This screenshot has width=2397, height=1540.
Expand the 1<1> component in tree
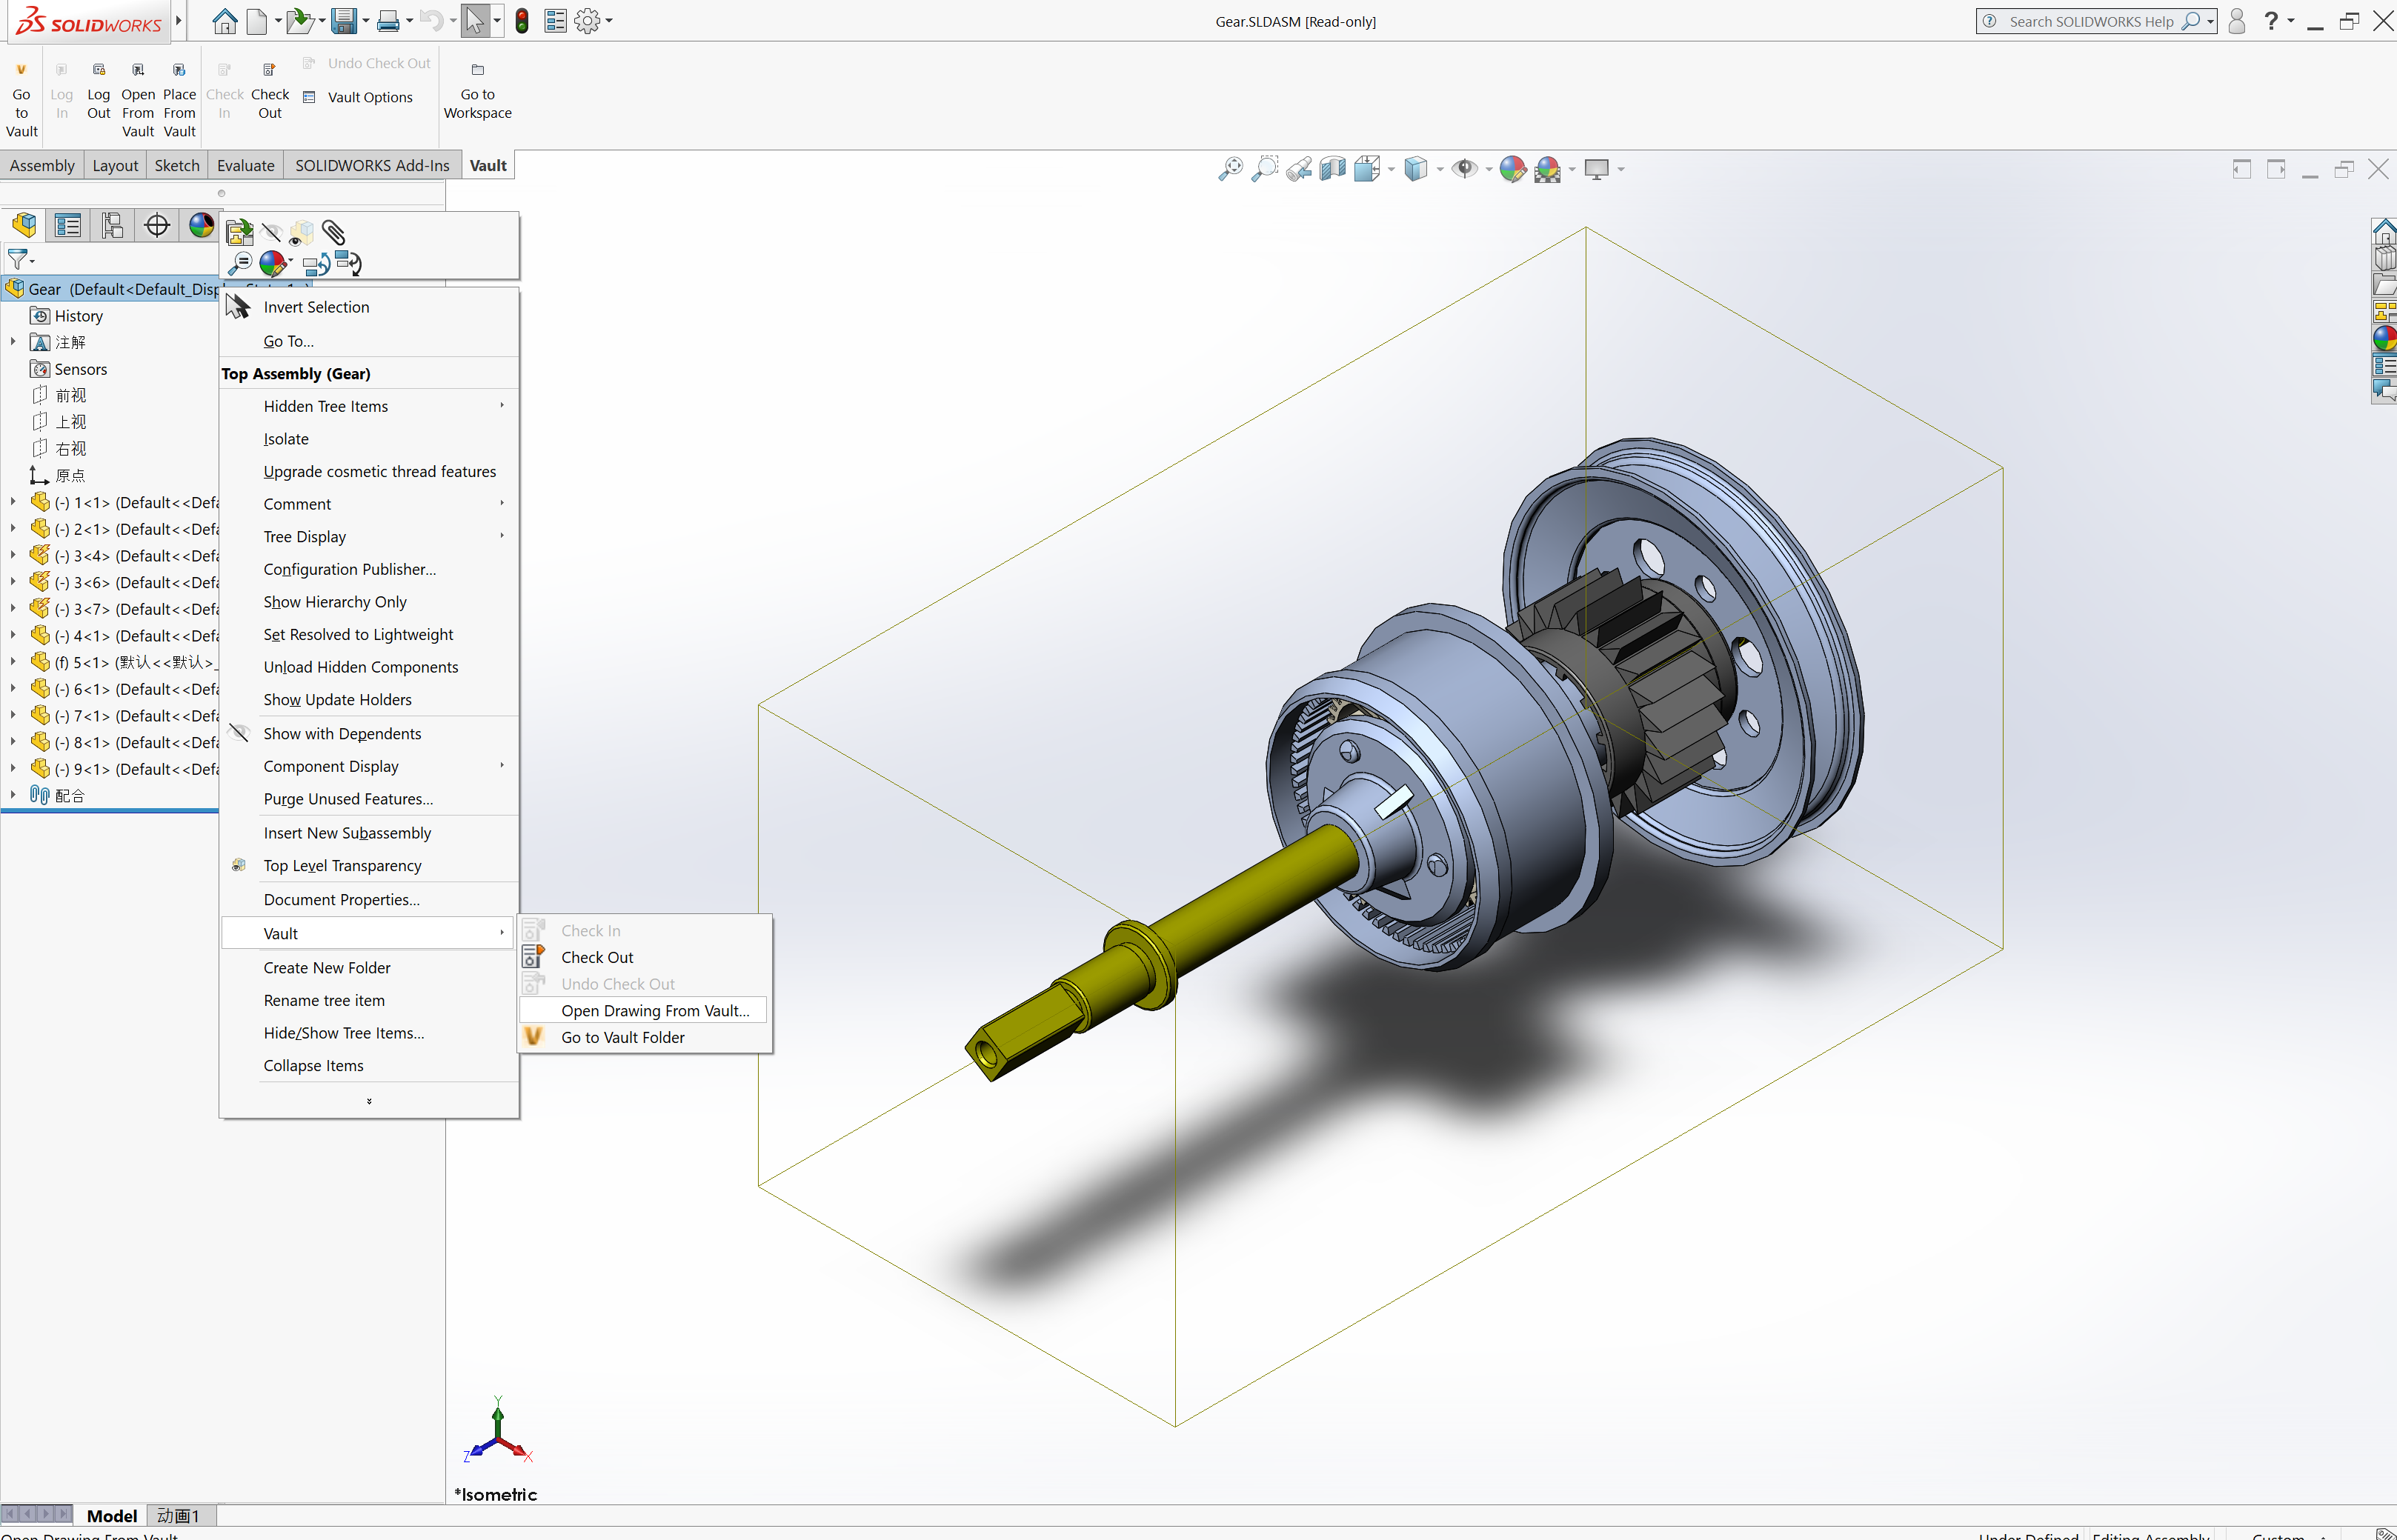pyautogui.click(x=12, y=502)
